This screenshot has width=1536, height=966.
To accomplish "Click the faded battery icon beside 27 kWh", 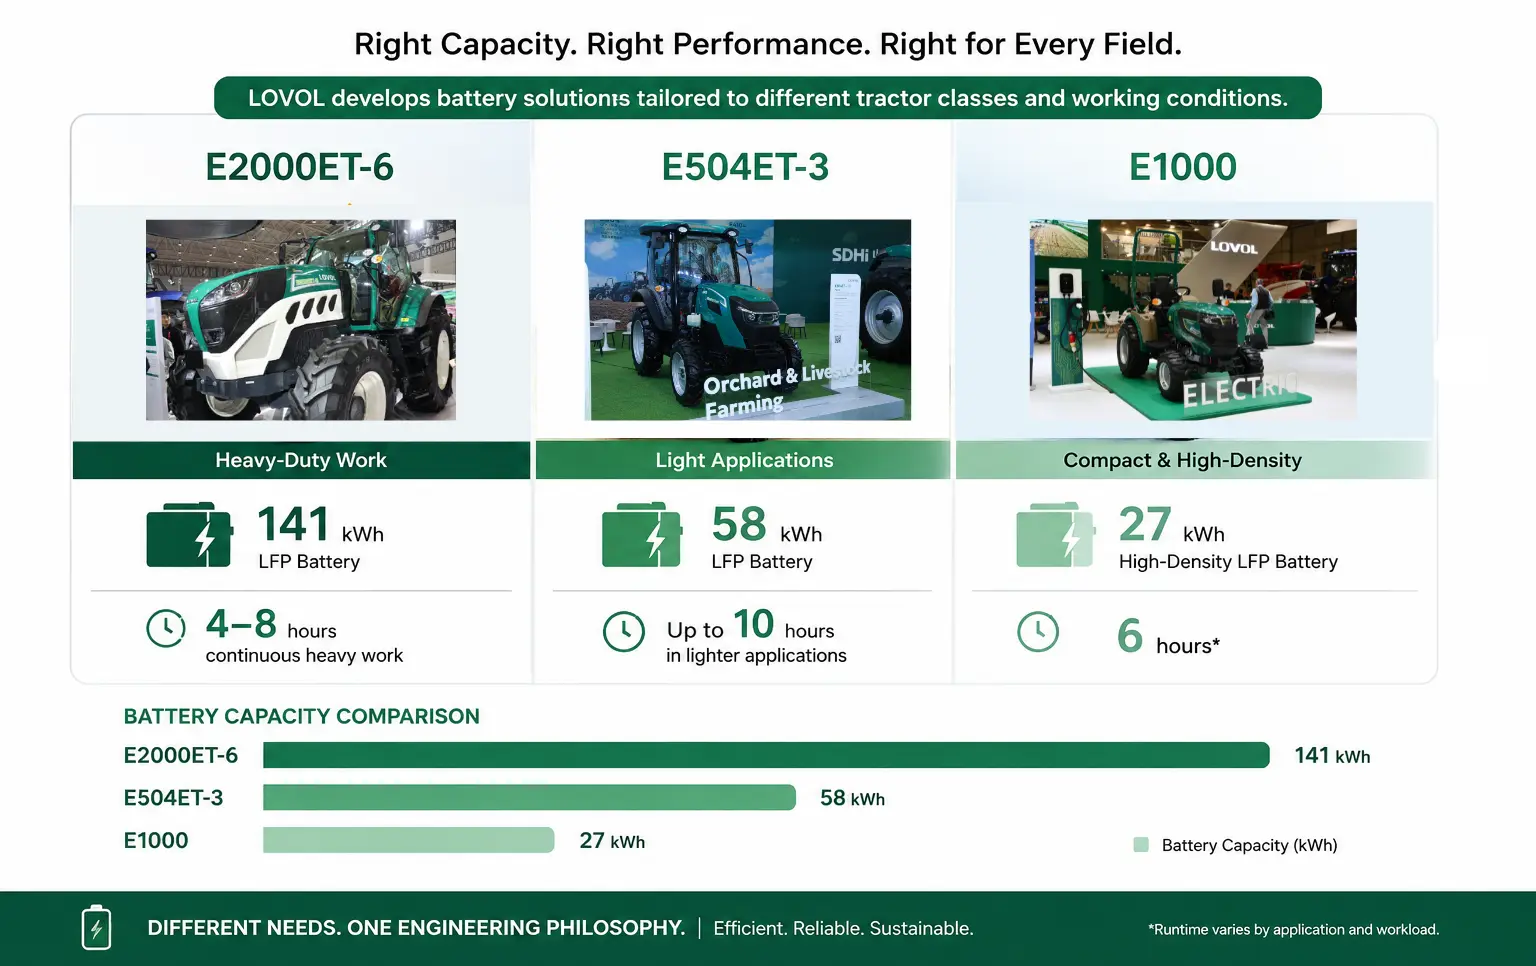I will pos(1055,535).
